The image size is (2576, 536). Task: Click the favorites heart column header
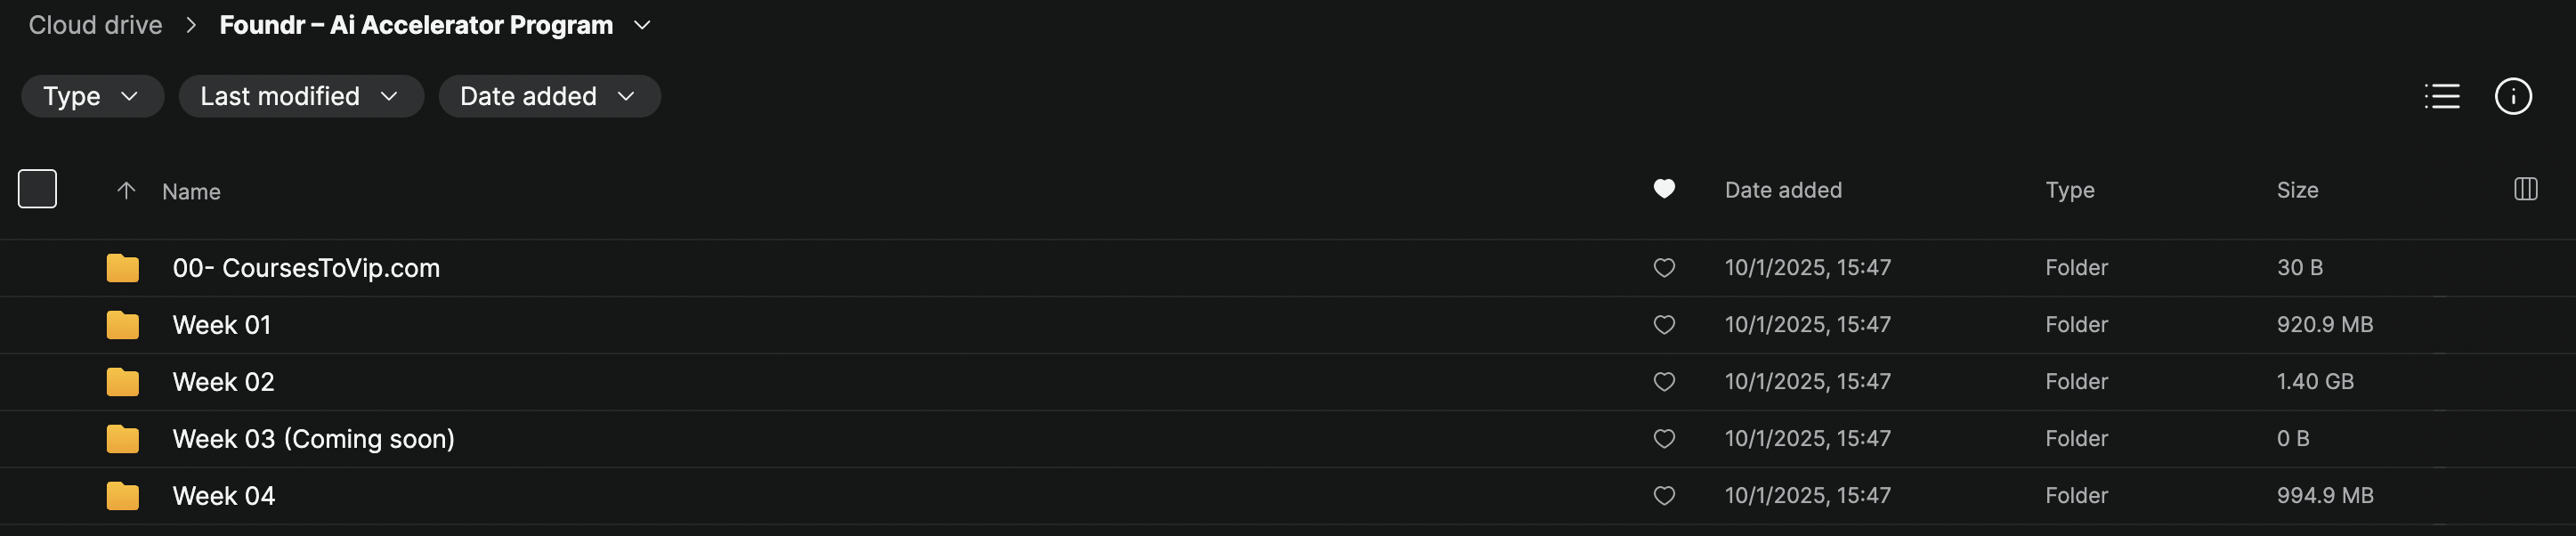[1663, 189]
